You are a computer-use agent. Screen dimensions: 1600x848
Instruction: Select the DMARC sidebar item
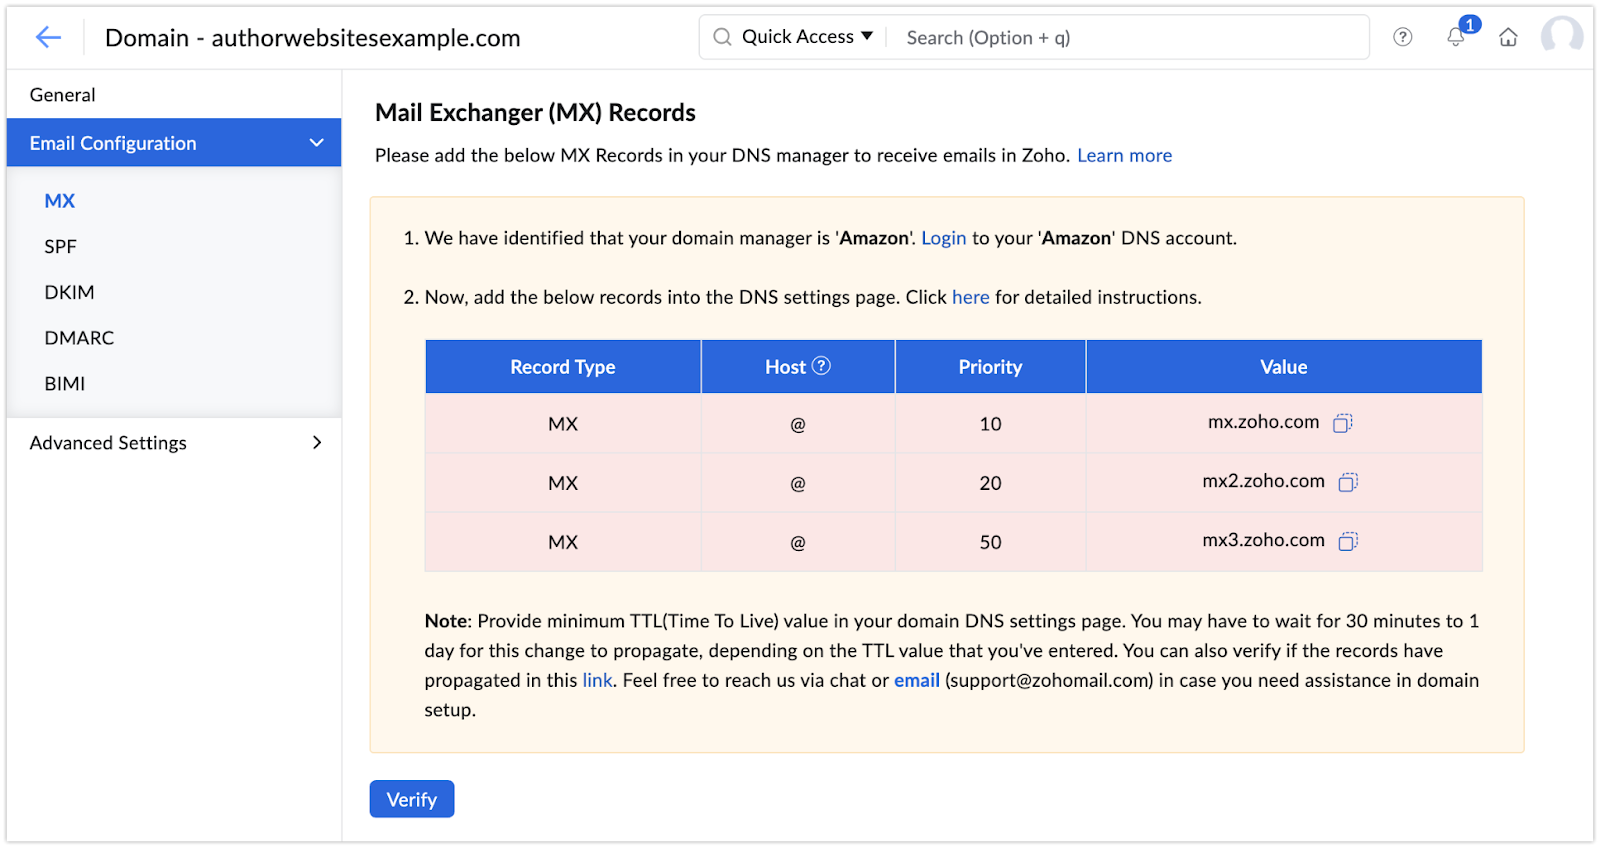(79, 338)
